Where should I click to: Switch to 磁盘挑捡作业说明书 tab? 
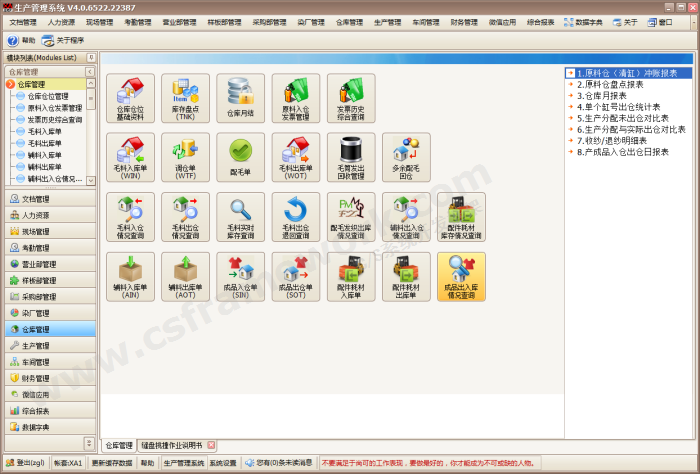(171, 445)
